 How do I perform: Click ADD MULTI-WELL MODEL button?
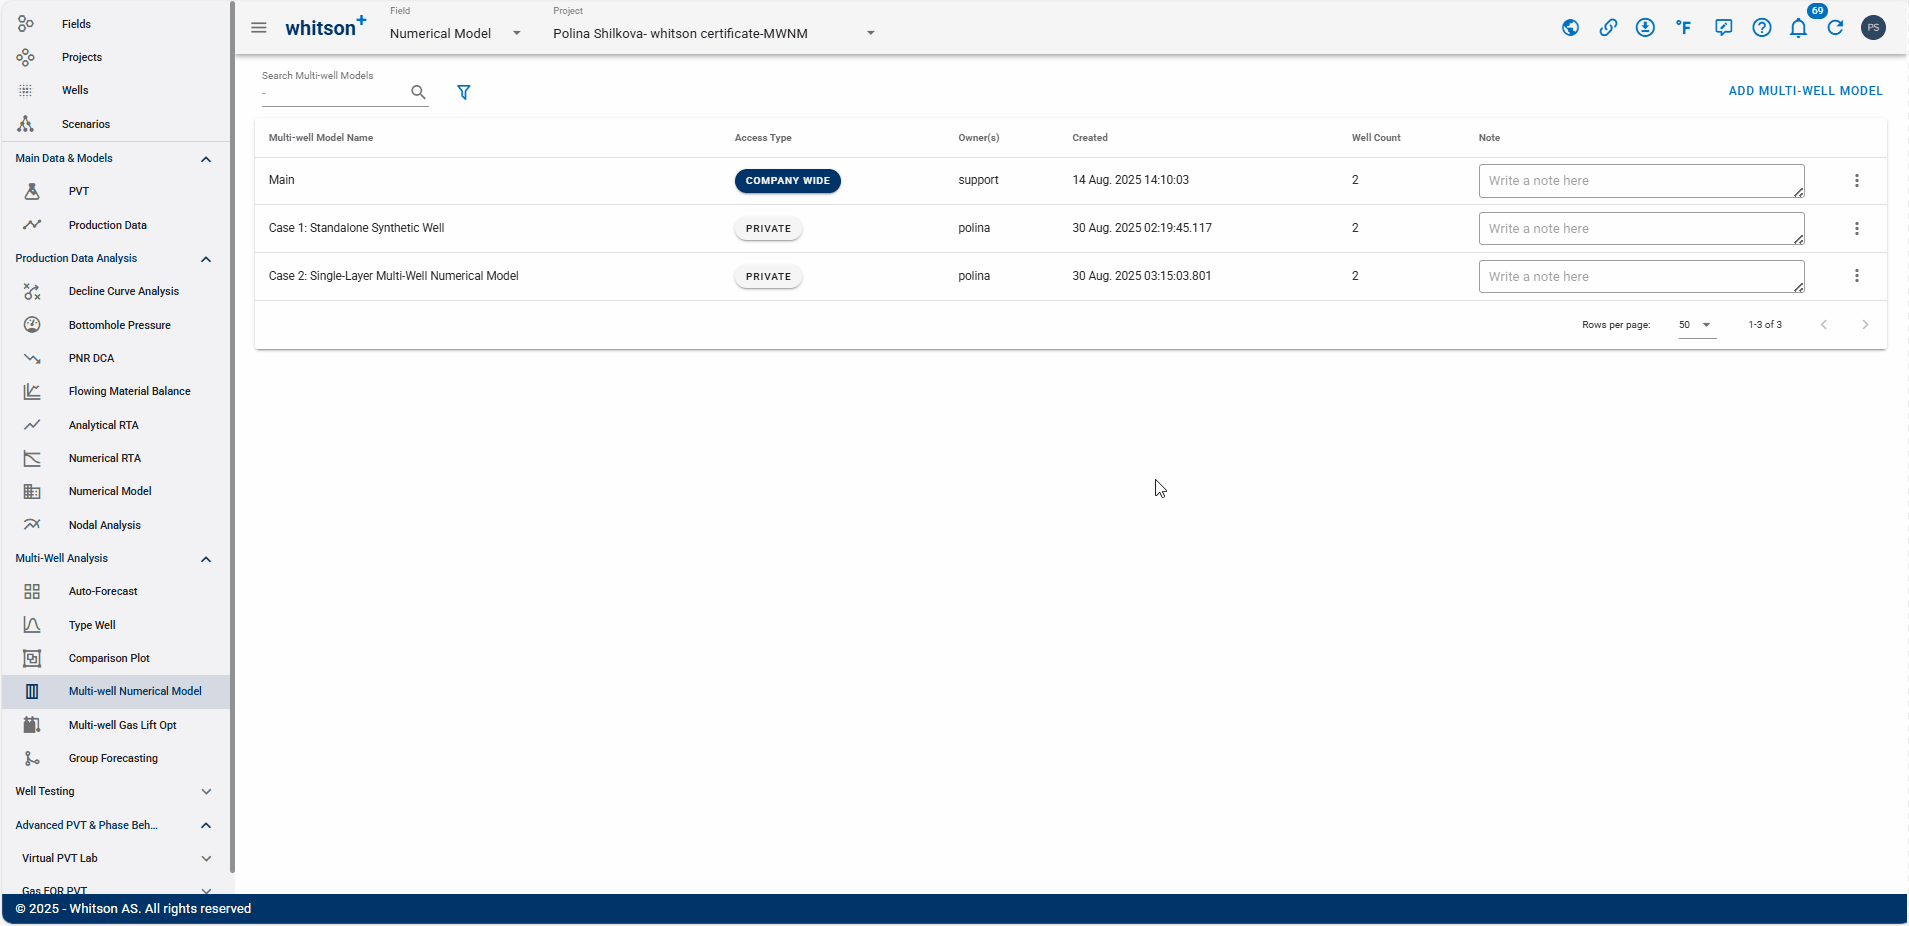pos(1805,91)
